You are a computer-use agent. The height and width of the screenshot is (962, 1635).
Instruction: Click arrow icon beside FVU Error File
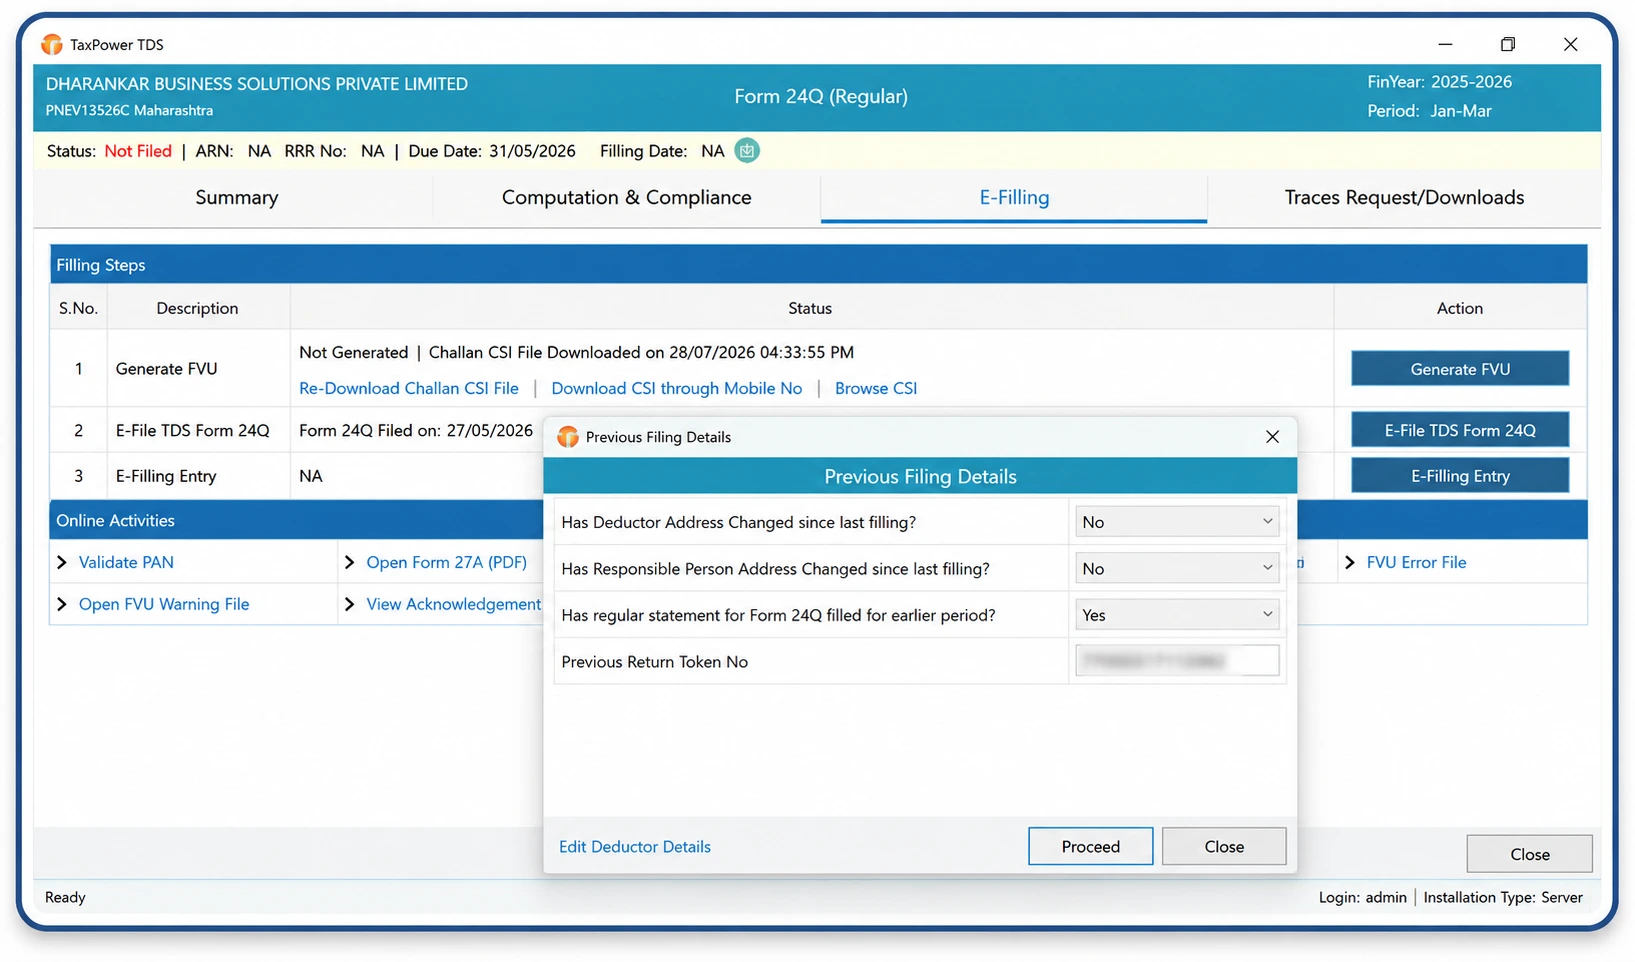click(x=1350, y=562)
